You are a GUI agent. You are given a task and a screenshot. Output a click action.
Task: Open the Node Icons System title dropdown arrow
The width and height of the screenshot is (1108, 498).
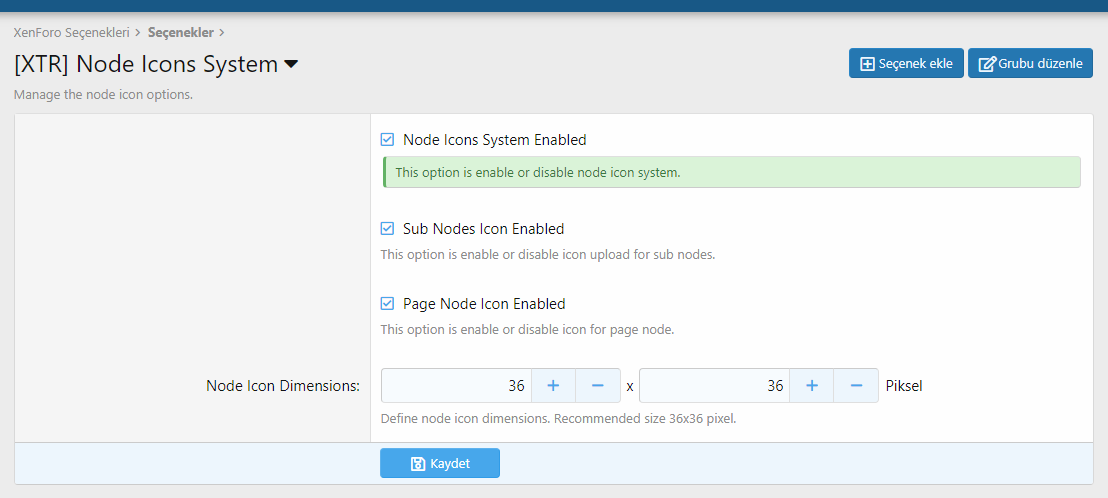(x=291, y=65)
